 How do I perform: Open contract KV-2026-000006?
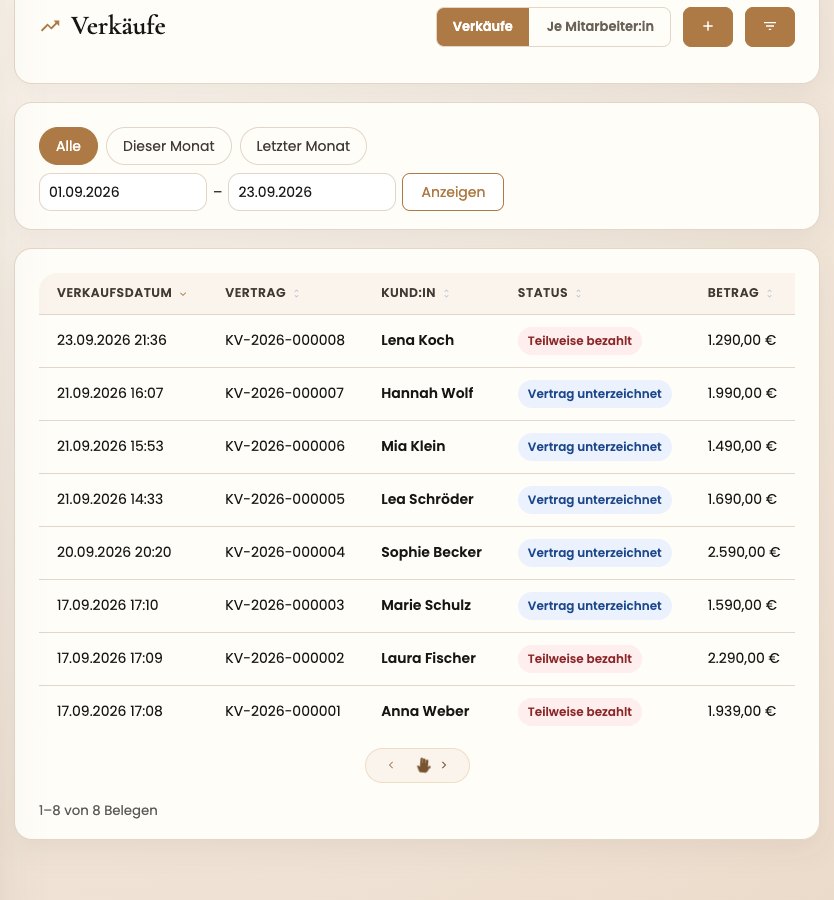click(285, 446)
